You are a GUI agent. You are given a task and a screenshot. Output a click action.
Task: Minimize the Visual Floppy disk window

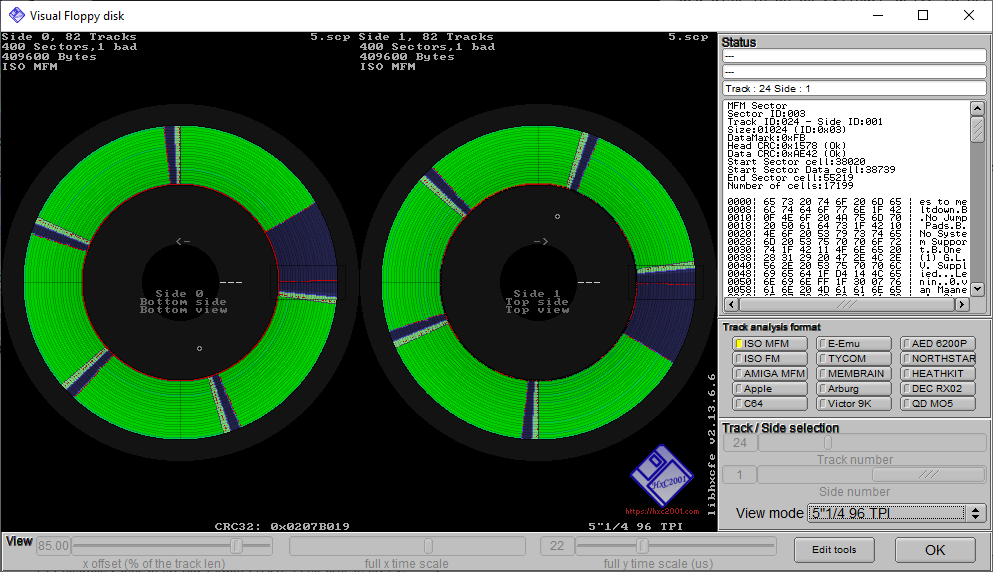click(x=878, y=15)
